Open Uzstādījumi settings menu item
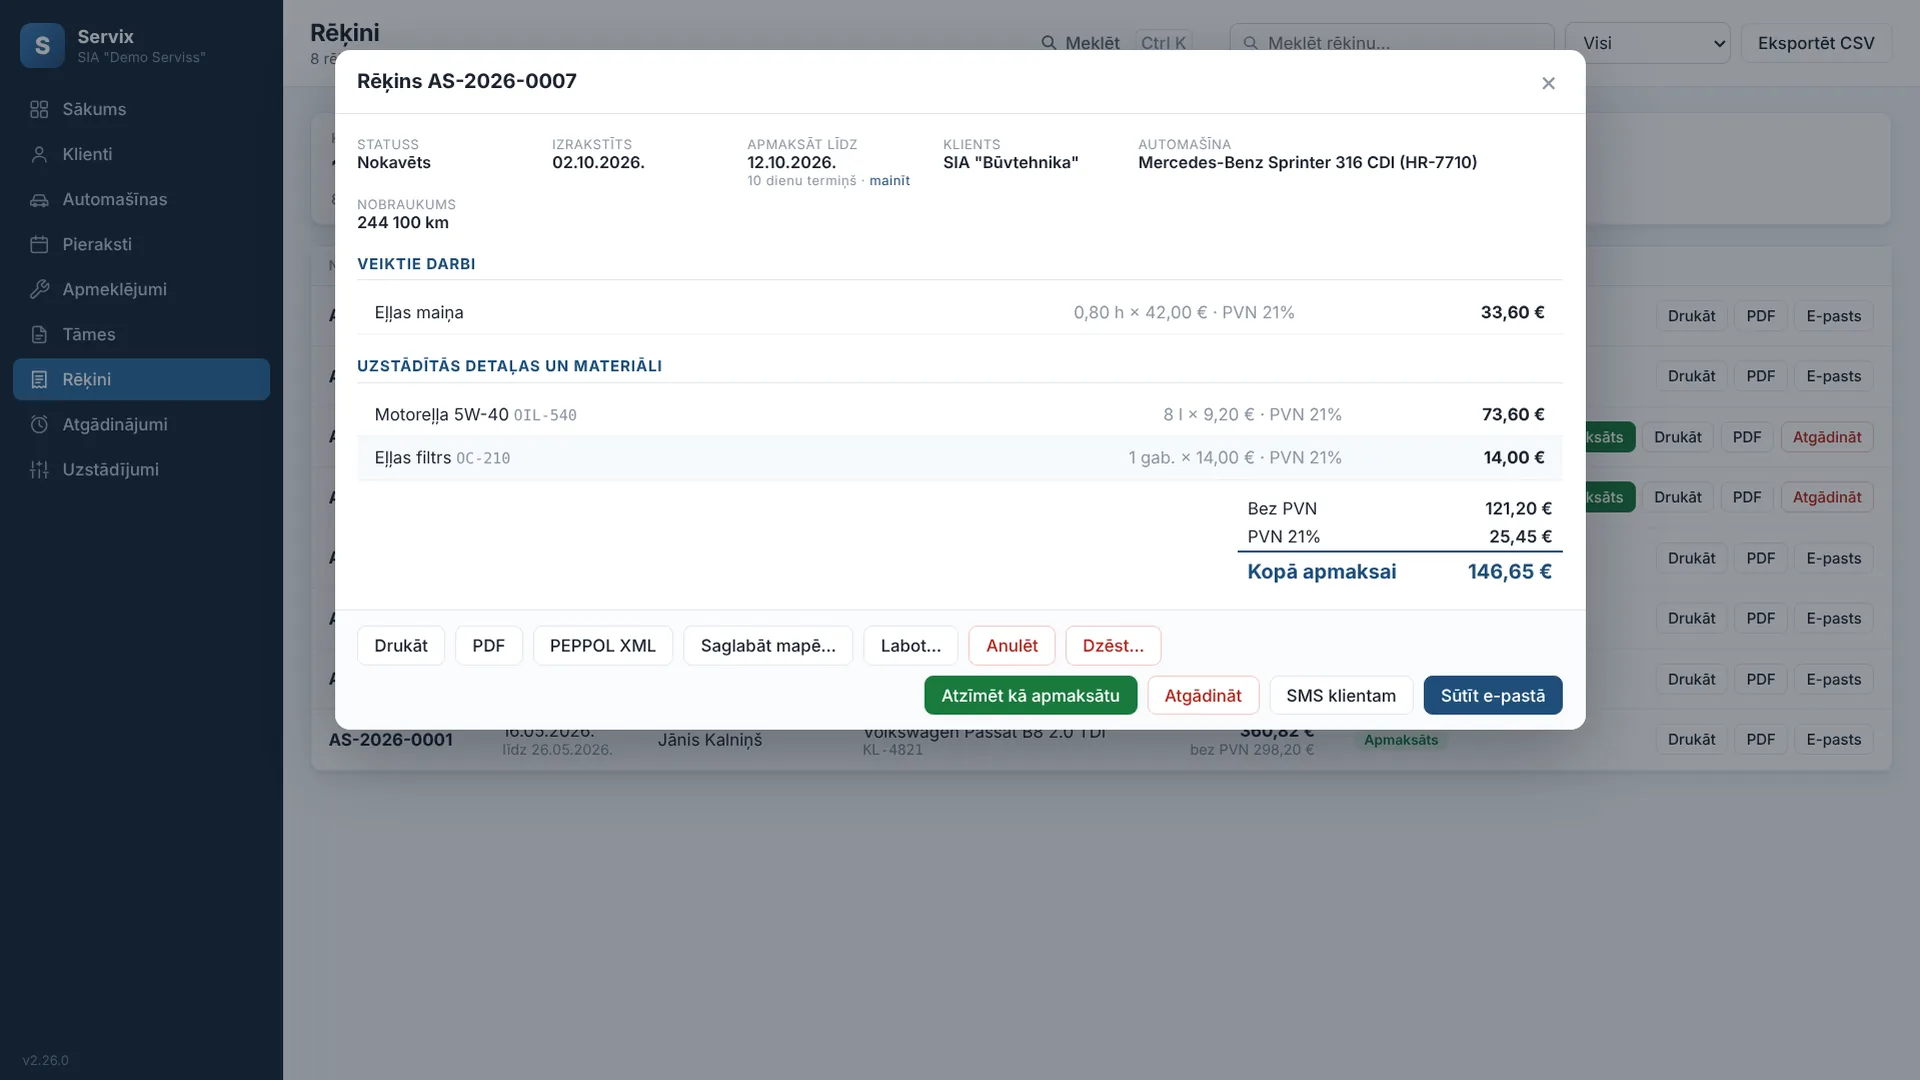1920x1080 pixels. click(x=141, y=469)
